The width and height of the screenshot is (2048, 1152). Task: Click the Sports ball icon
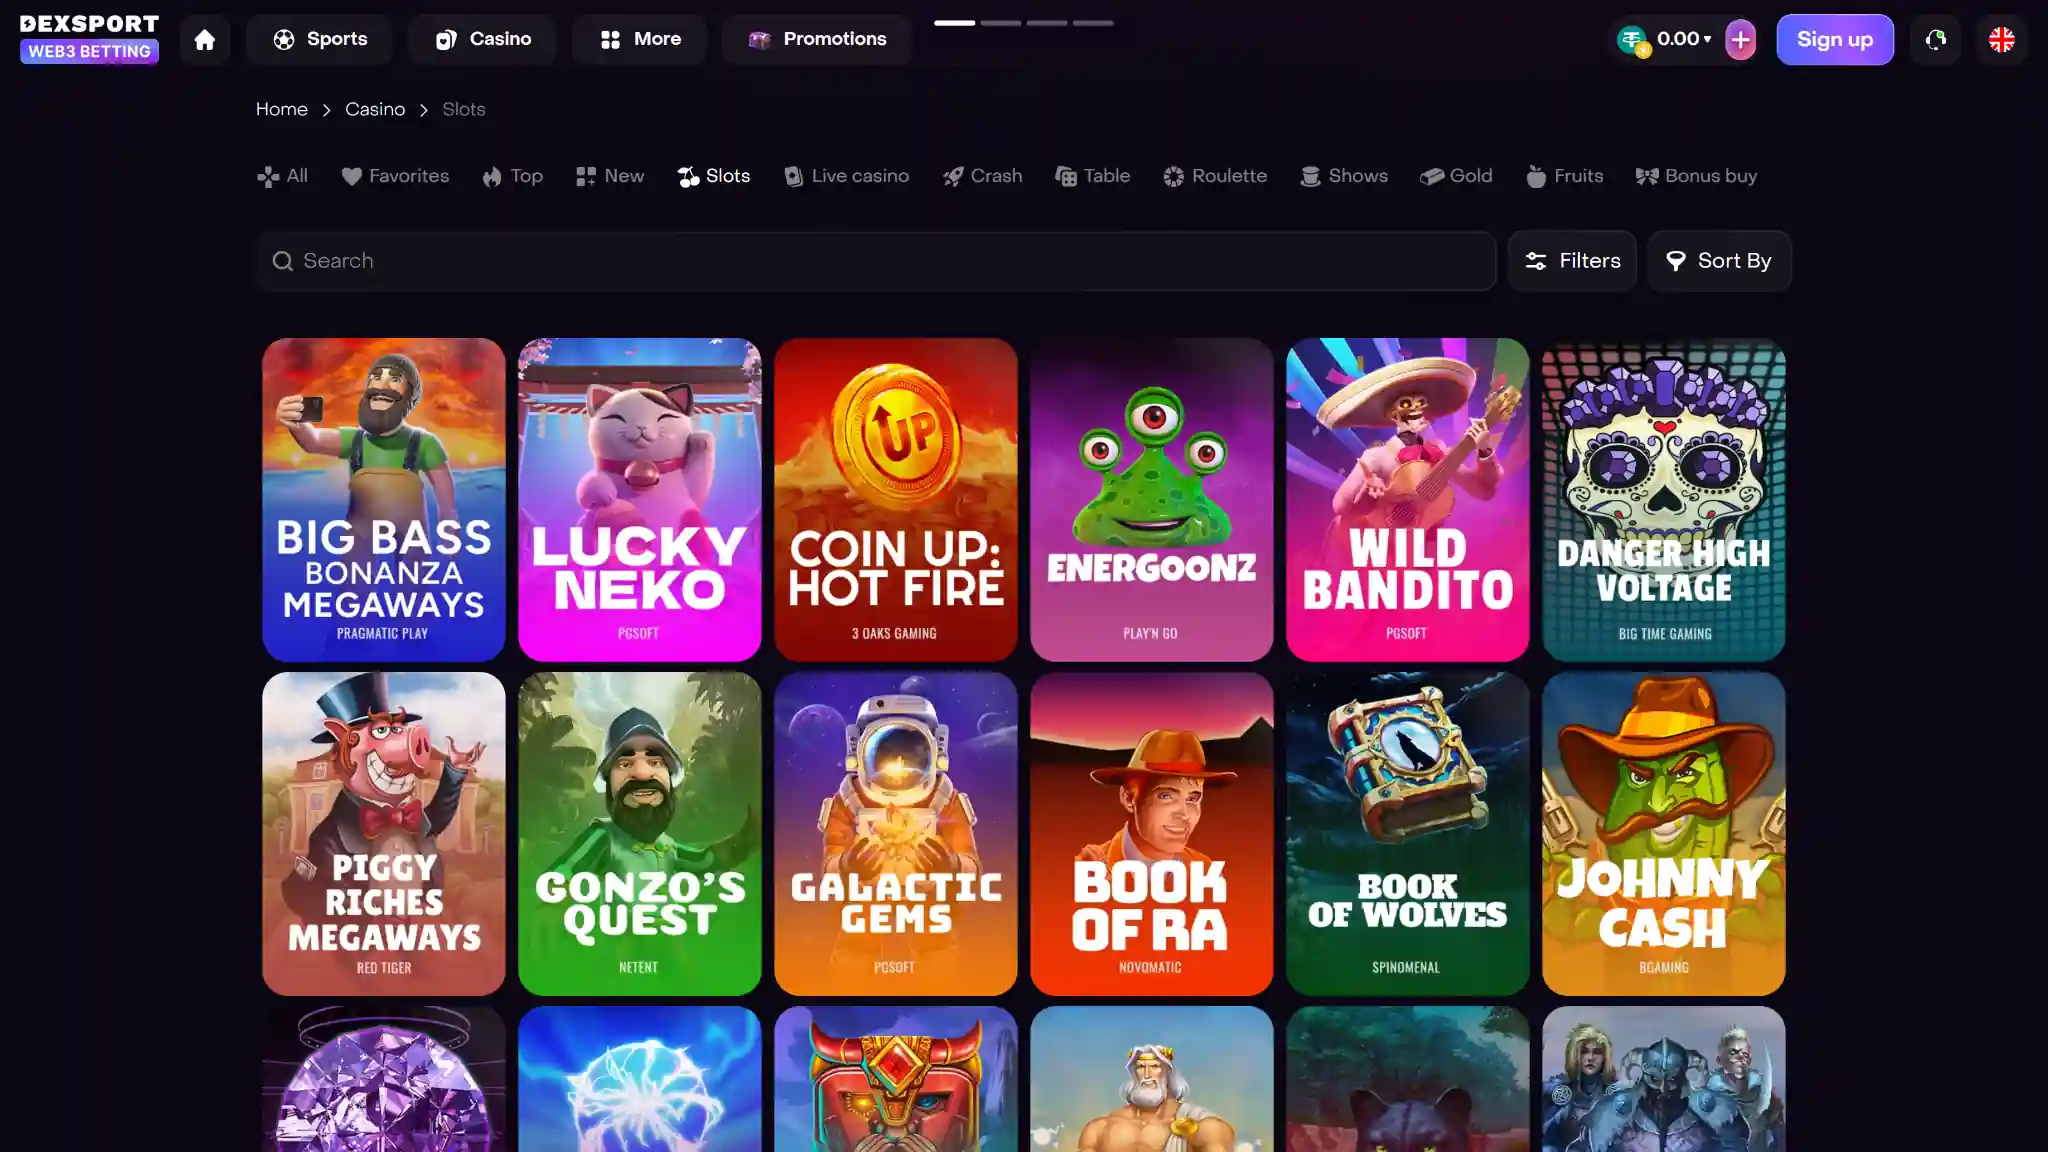284,40
